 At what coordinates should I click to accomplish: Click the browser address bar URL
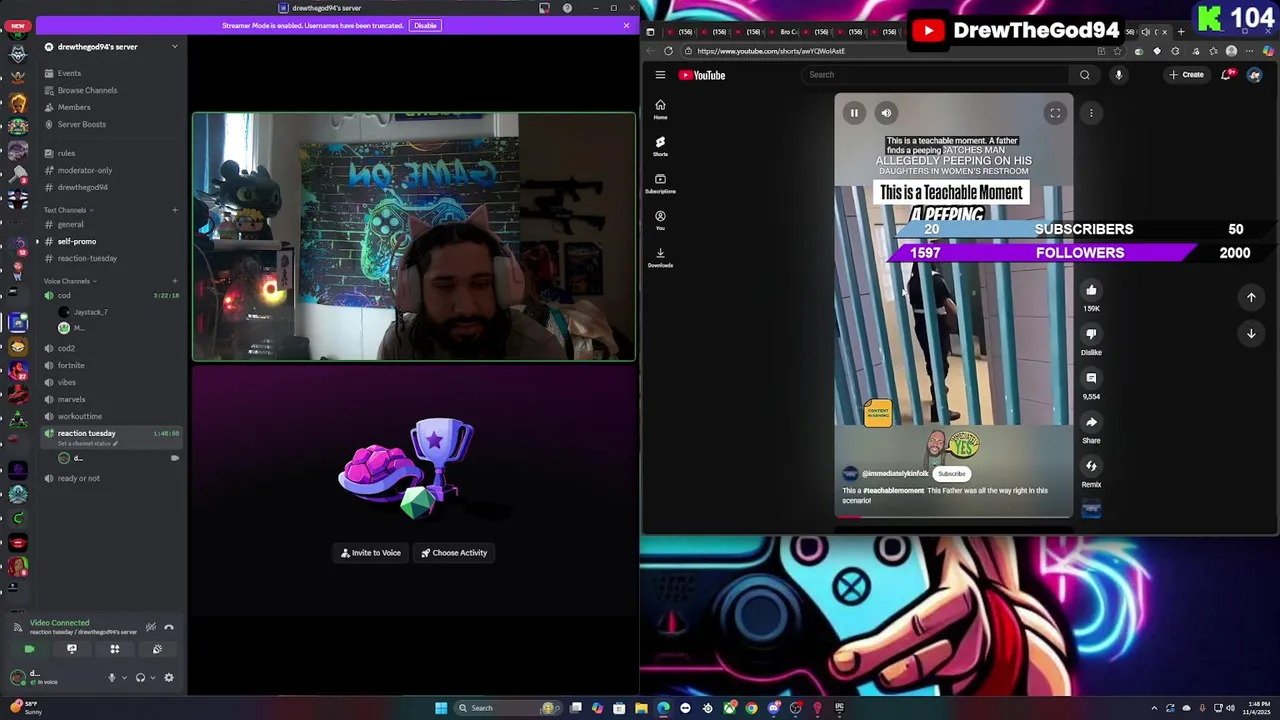click(x=770, y=51)
